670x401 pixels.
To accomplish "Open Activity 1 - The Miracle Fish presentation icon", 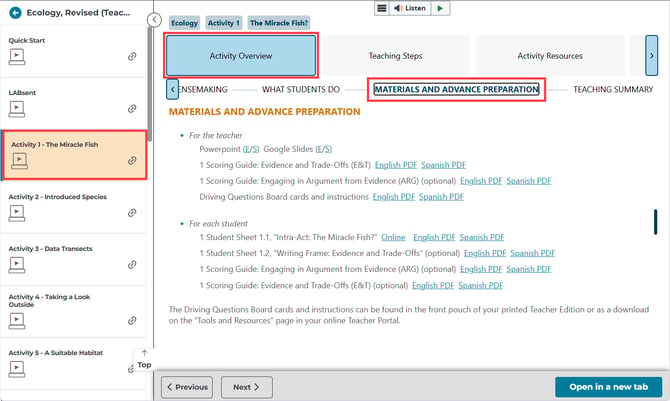I will [x=19, y=161].
